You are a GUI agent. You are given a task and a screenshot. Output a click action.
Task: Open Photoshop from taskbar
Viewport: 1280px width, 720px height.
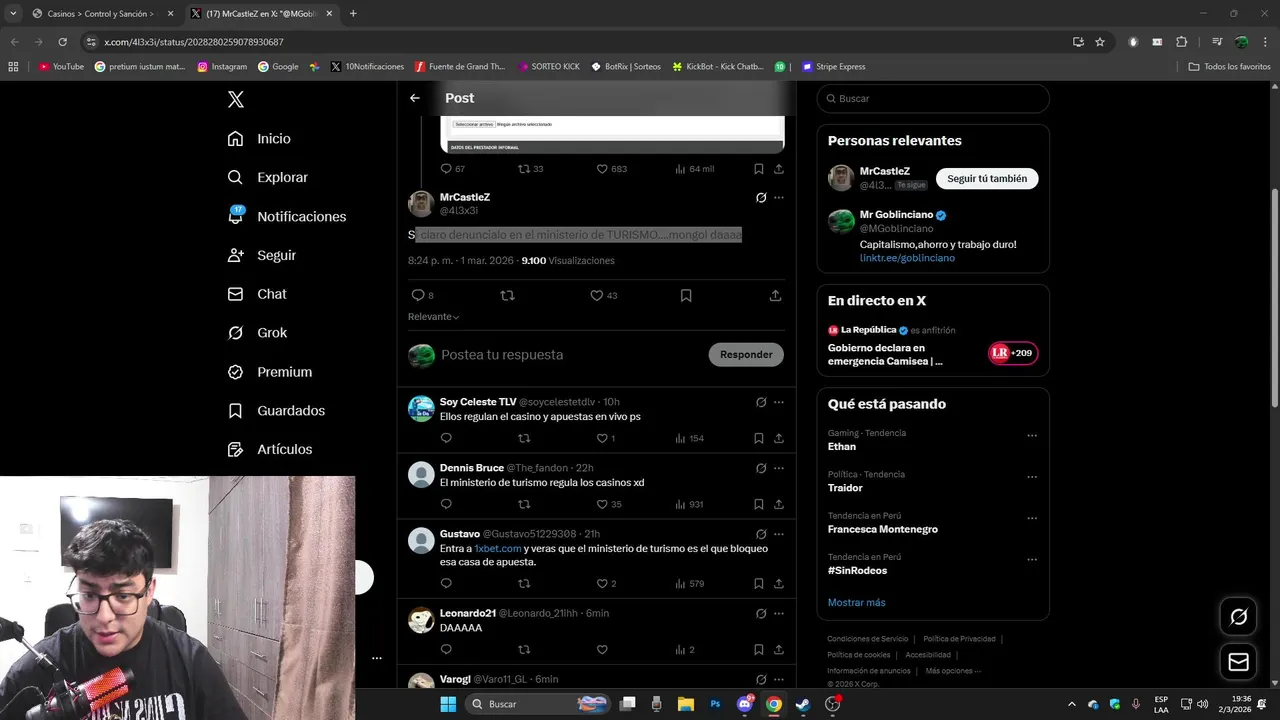[x=715, y=704]
